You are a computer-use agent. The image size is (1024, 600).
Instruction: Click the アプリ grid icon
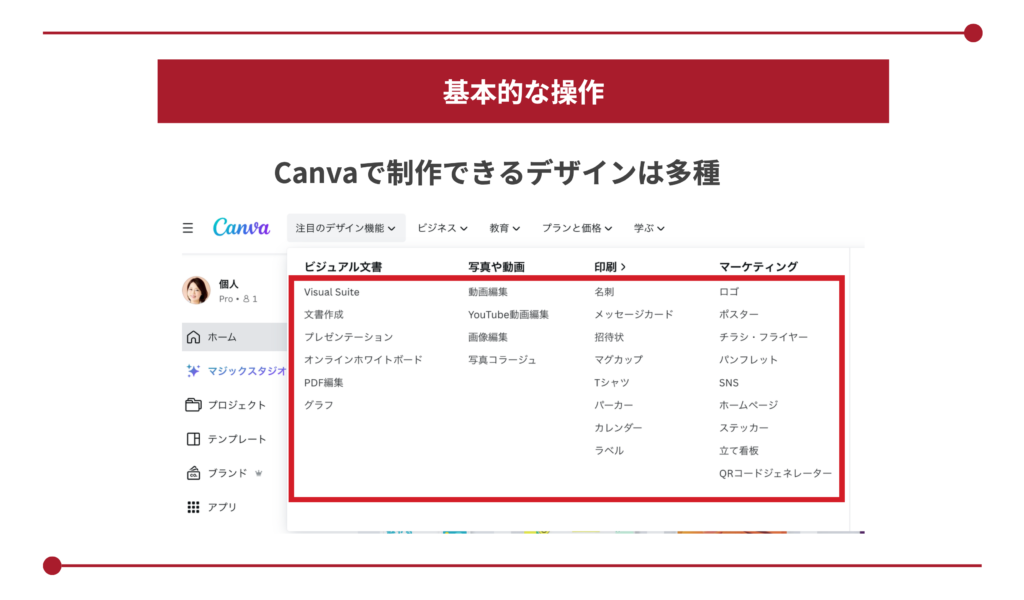[193, 507]
